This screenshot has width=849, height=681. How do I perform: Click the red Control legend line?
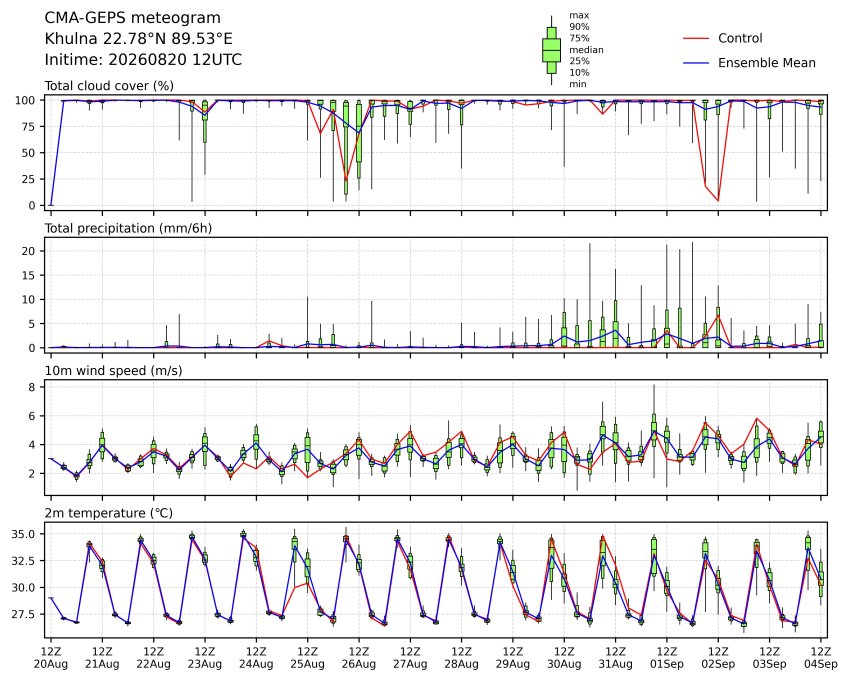coord(696,38)
